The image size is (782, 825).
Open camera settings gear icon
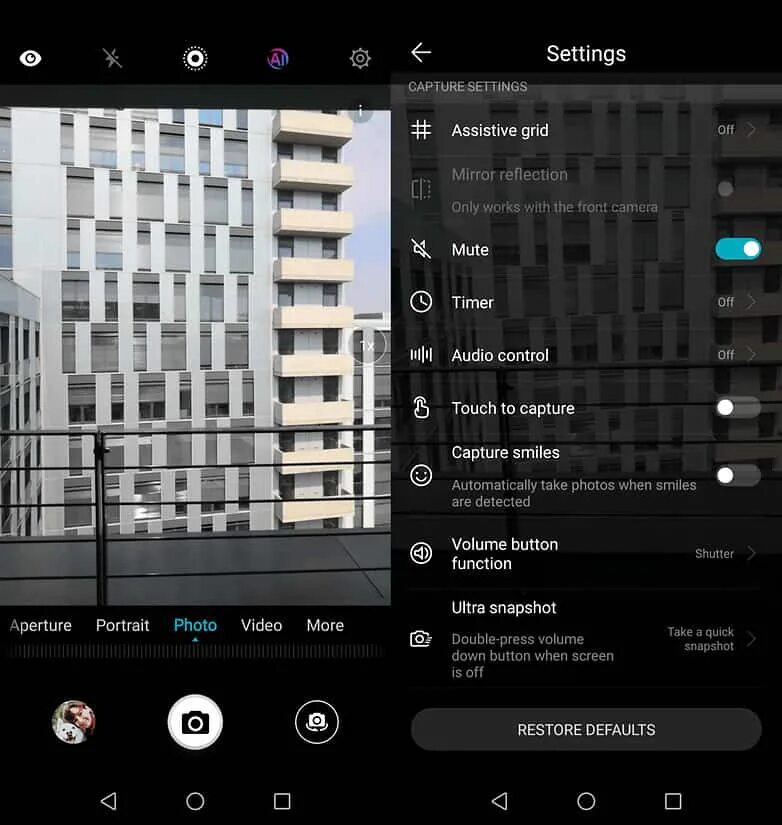[360, 58]
